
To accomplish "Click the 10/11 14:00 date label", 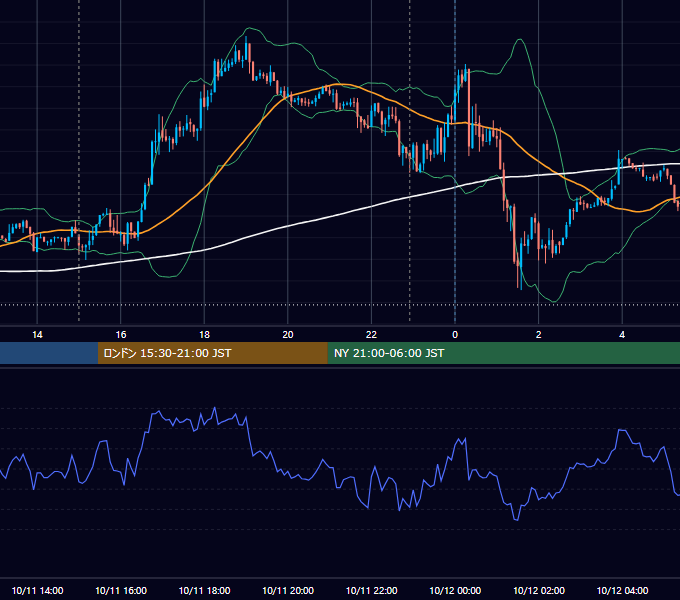I will tap(37, 590).
